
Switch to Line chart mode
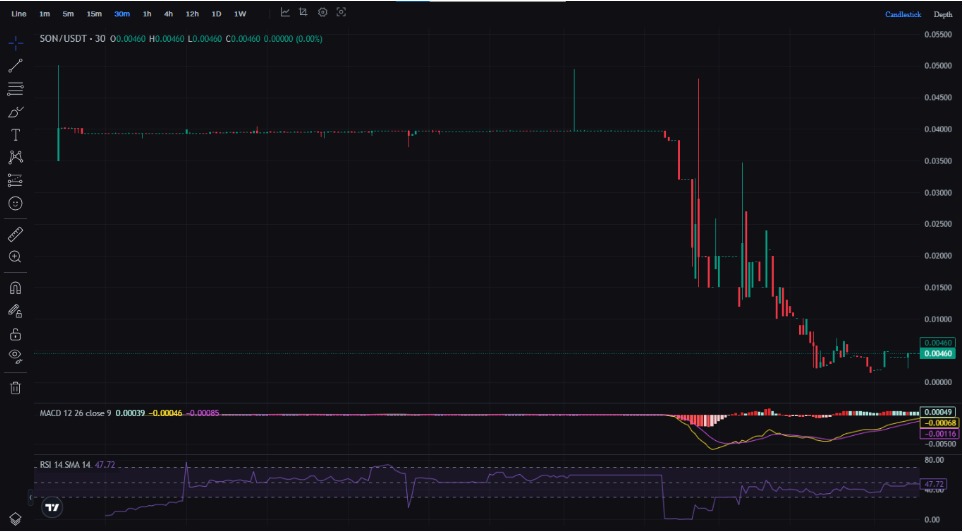(x=19, y=14)
